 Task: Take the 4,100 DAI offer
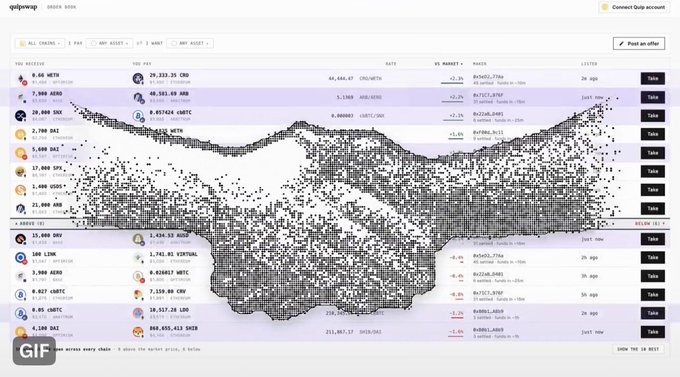[653, 332]
